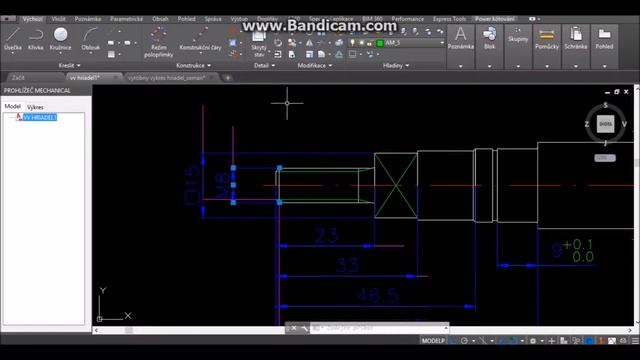640x360 pixels.
Task: Expand dropdown arrow under Poznámka panel
Action: [x=460, y=66]
